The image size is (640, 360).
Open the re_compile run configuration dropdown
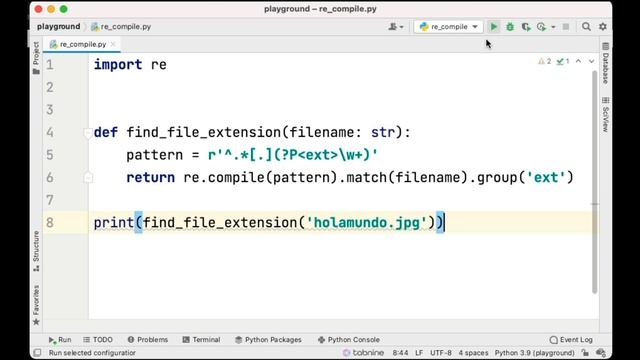tap(448, 27)
